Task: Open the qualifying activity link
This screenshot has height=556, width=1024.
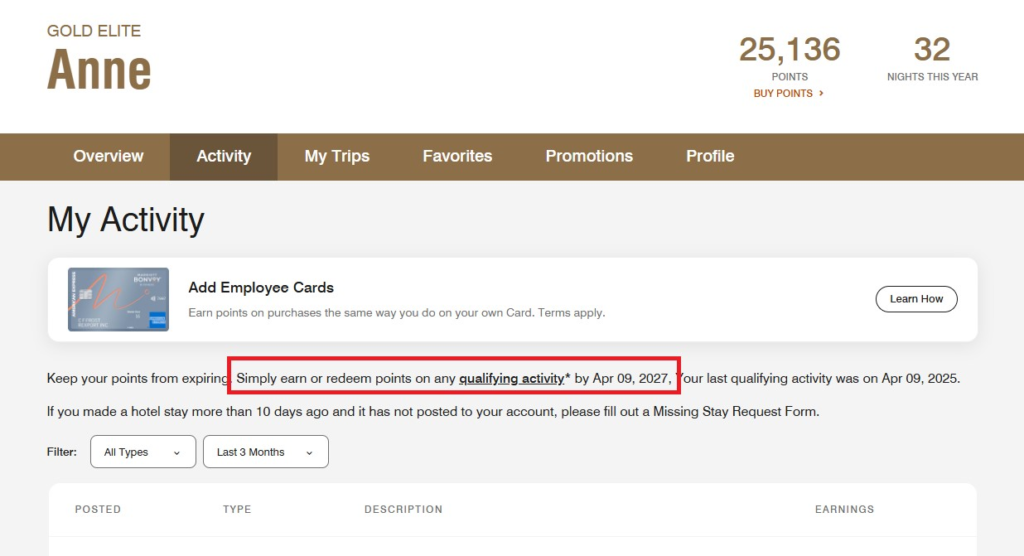Action: (511, 378)
